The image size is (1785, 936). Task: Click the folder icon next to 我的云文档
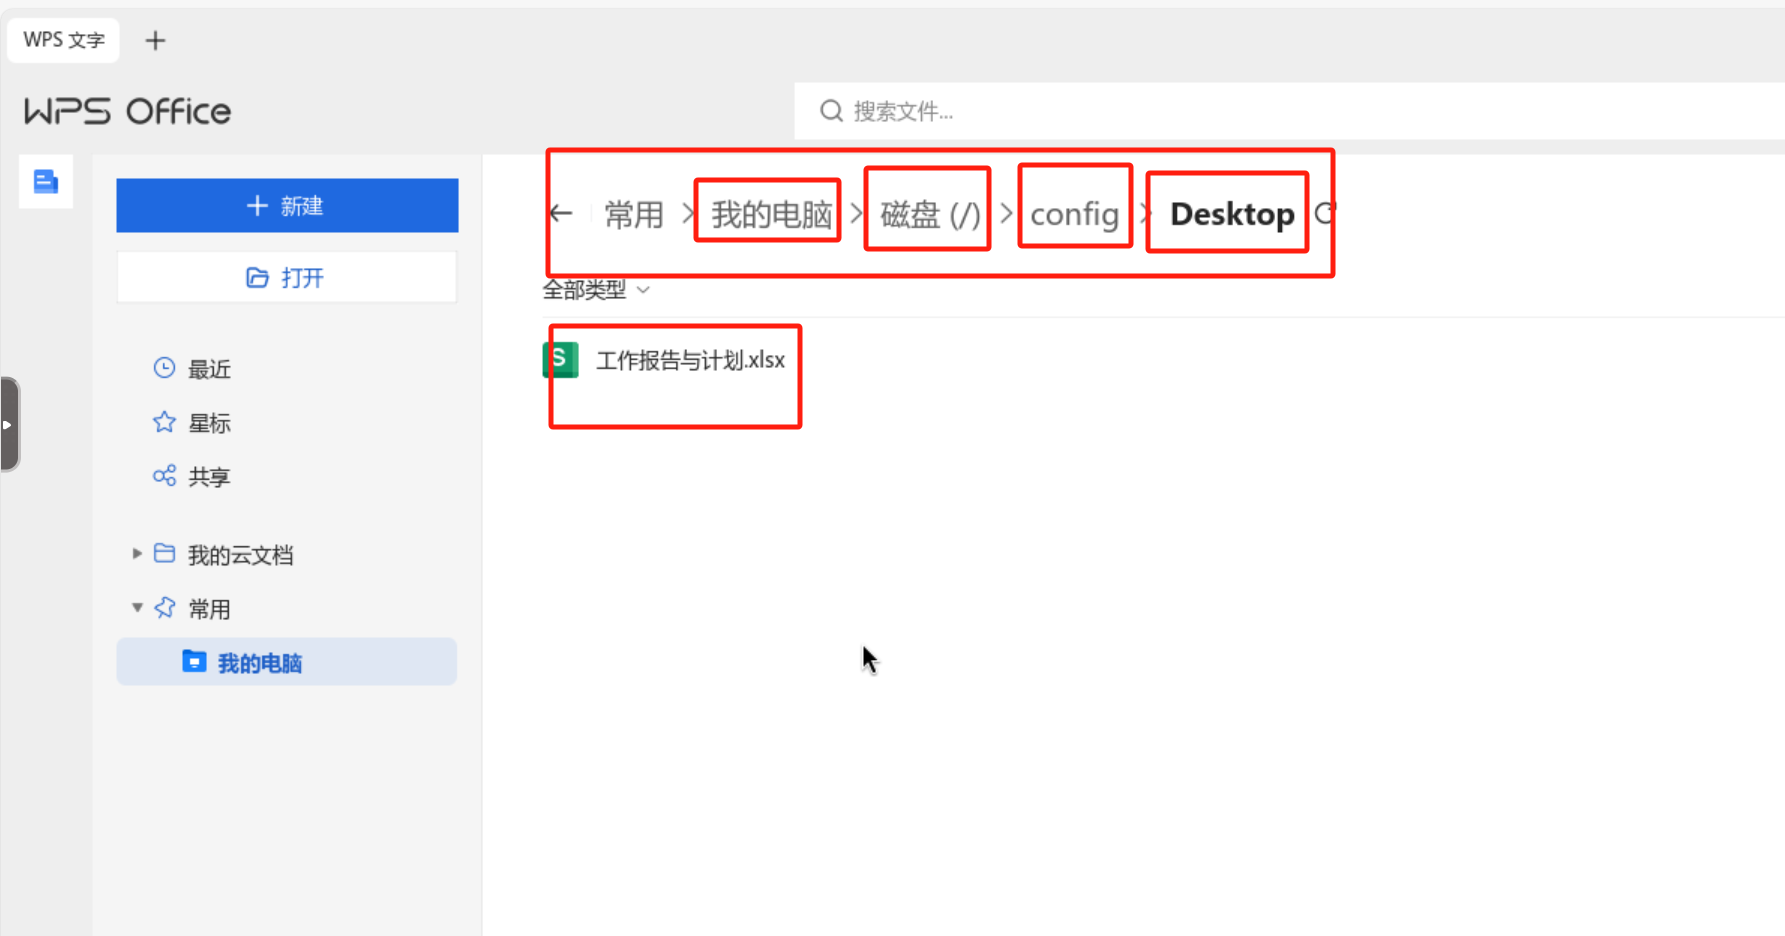pyautogui.click(x=164, y=553)
